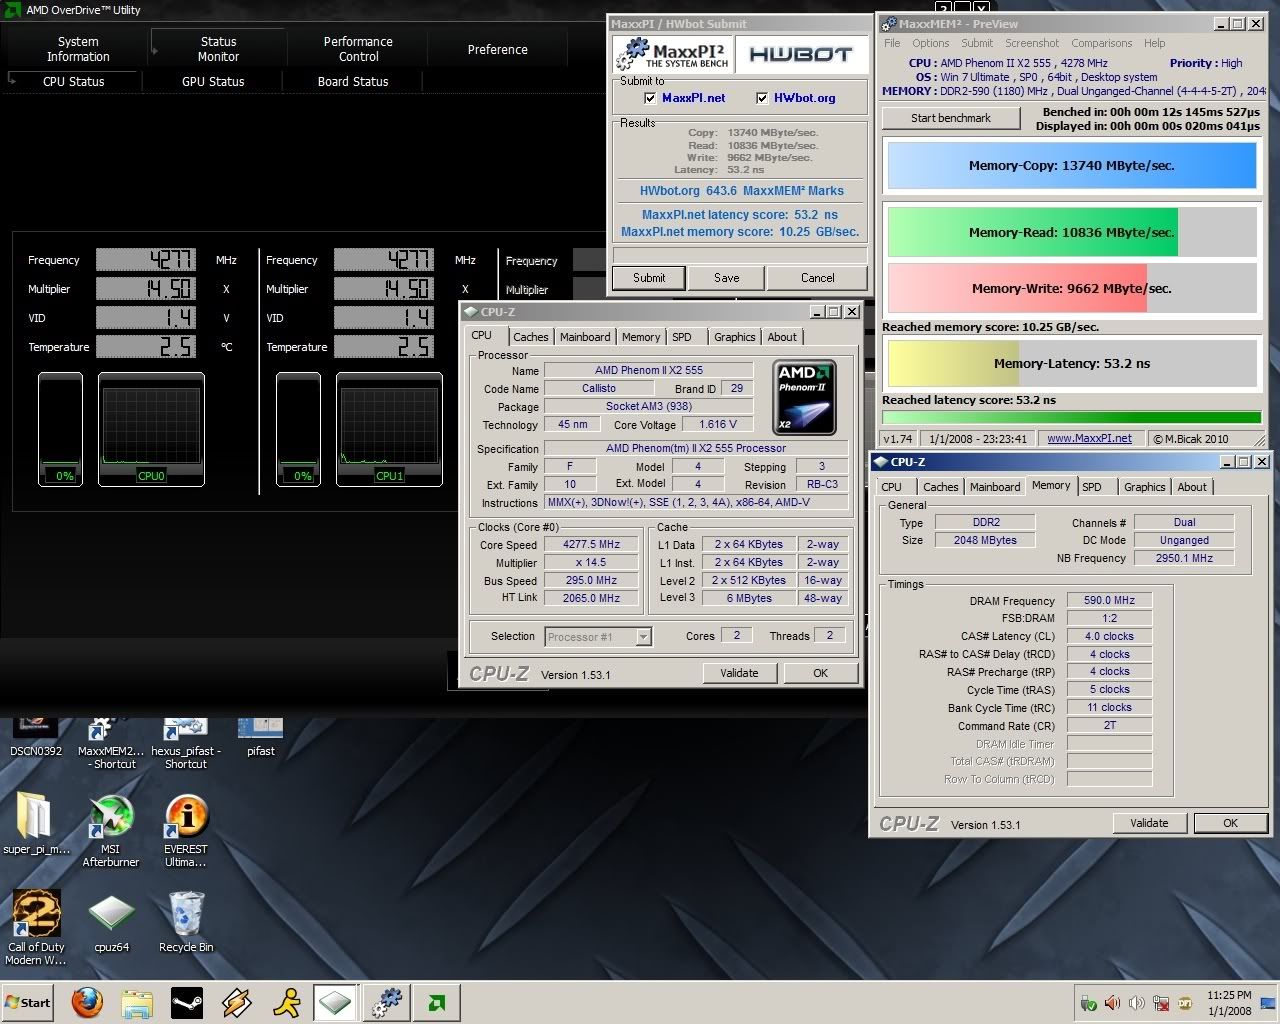Uncheck the HWbot.org submit checkbox

pos(762,98)
